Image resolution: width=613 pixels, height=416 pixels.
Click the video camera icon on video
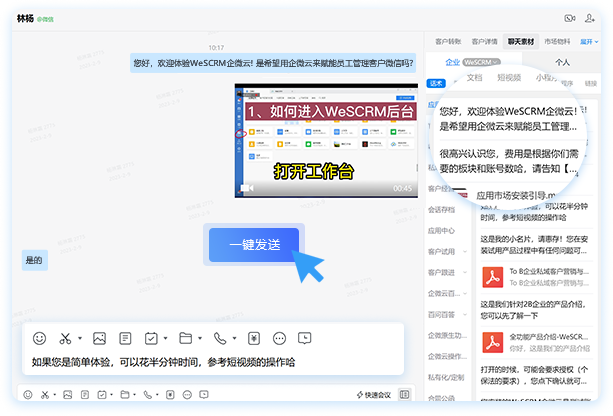247,188
